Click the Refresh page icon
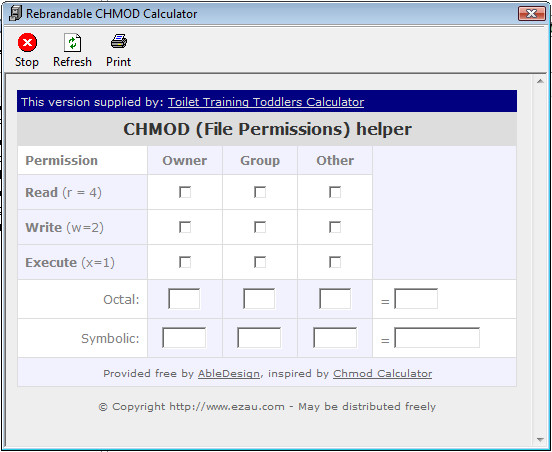 (x=72, y=42)
